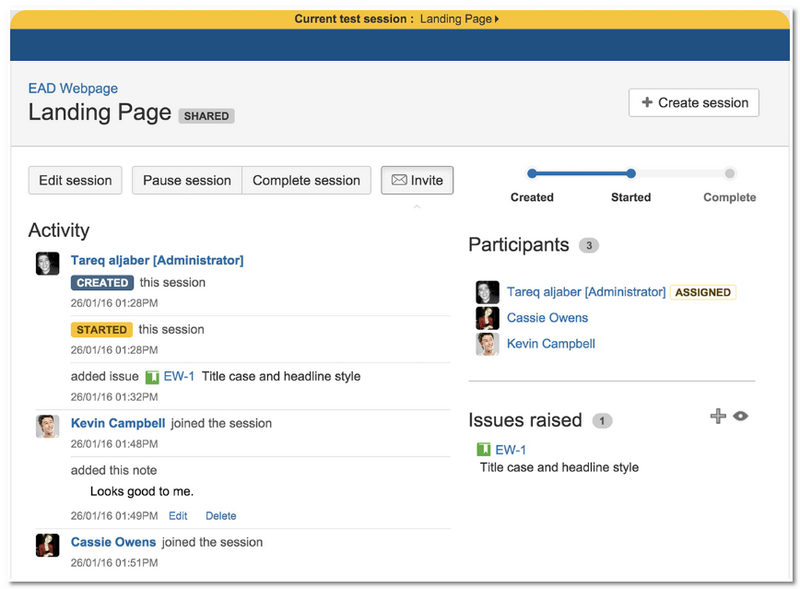Screen dimensions: 800x589
Task: Click Cassie Owens' avatar in Participants list
Action: coord(487,318)
